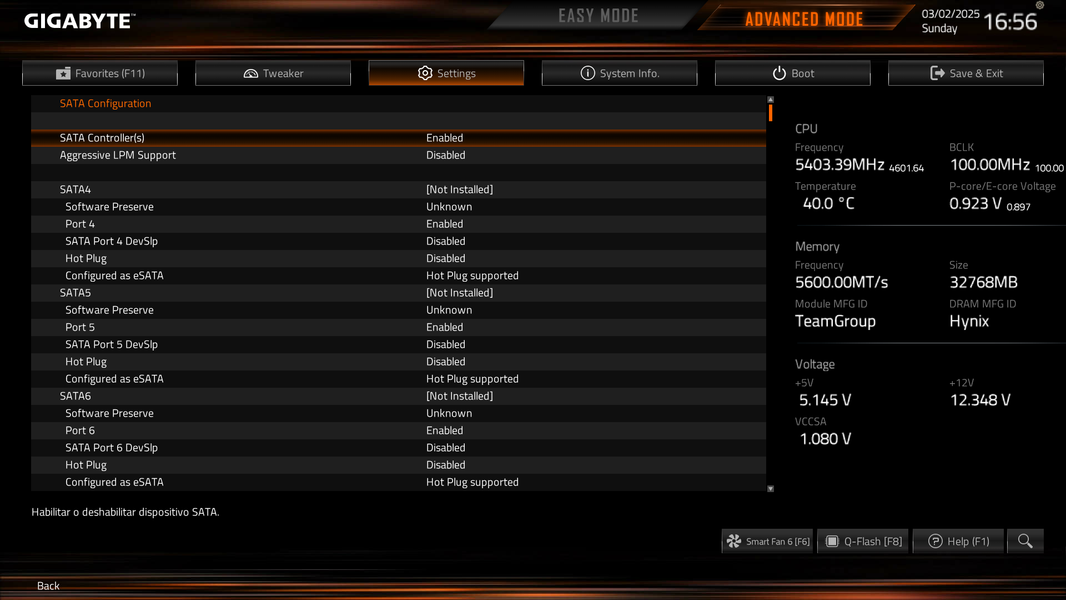This screenshot has height=600, width=1066.
Task: Select the Settings tab
Action: point(446,73)
